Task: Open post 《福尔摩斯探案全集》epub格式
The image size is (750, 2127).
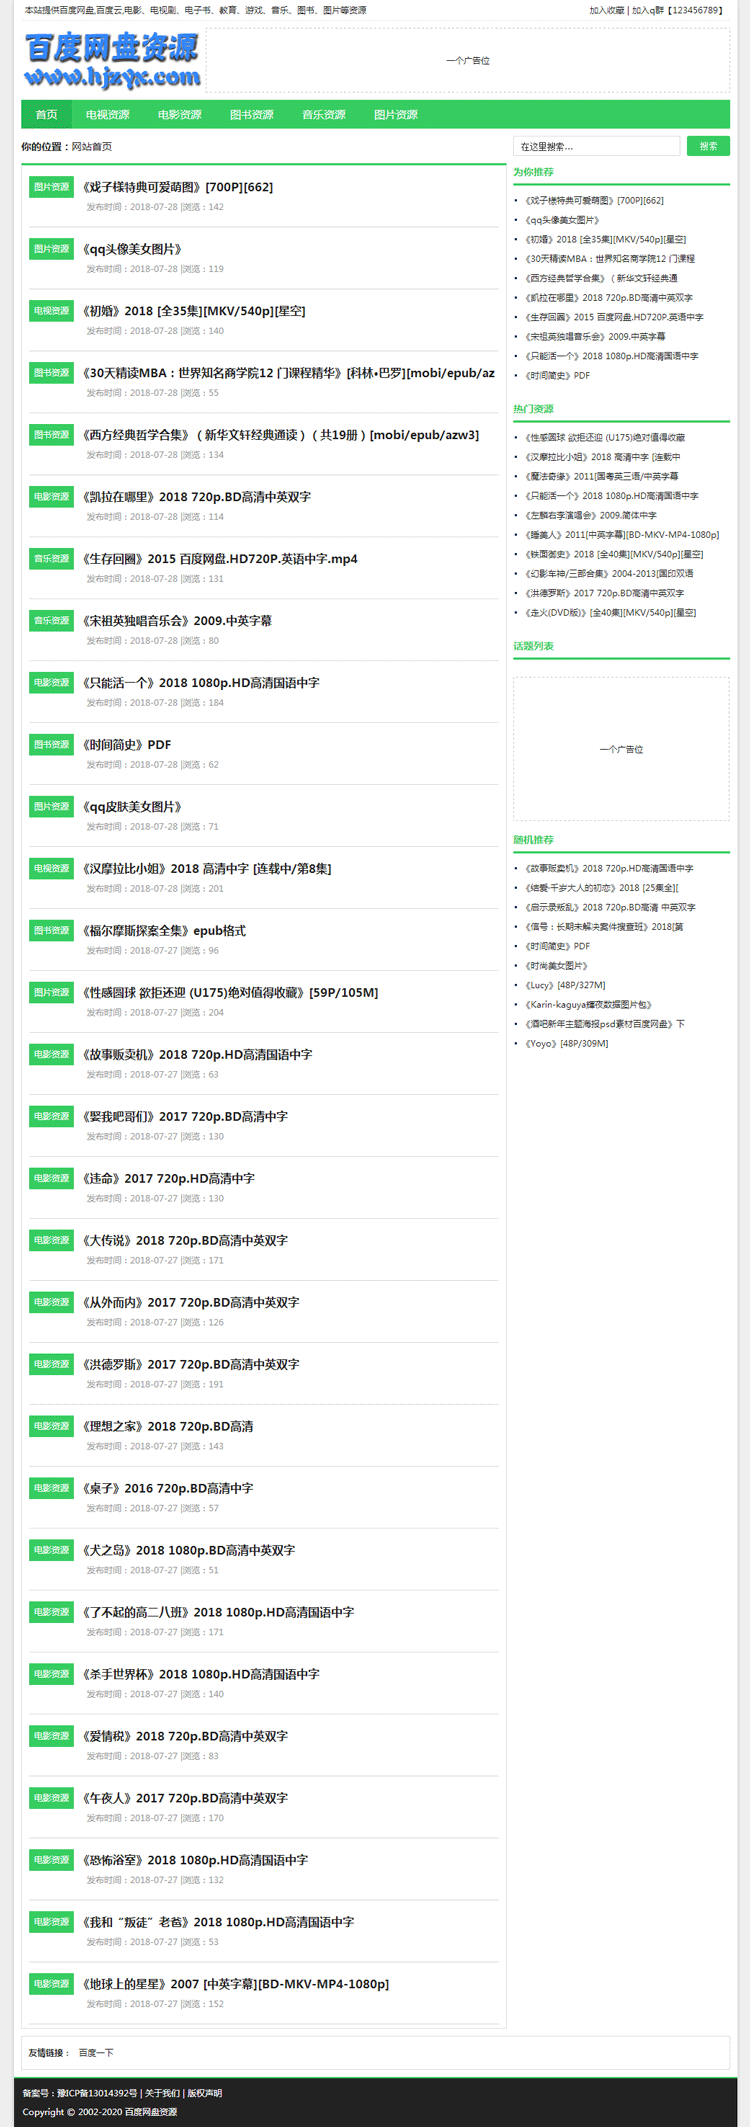Action: (163, 931)
